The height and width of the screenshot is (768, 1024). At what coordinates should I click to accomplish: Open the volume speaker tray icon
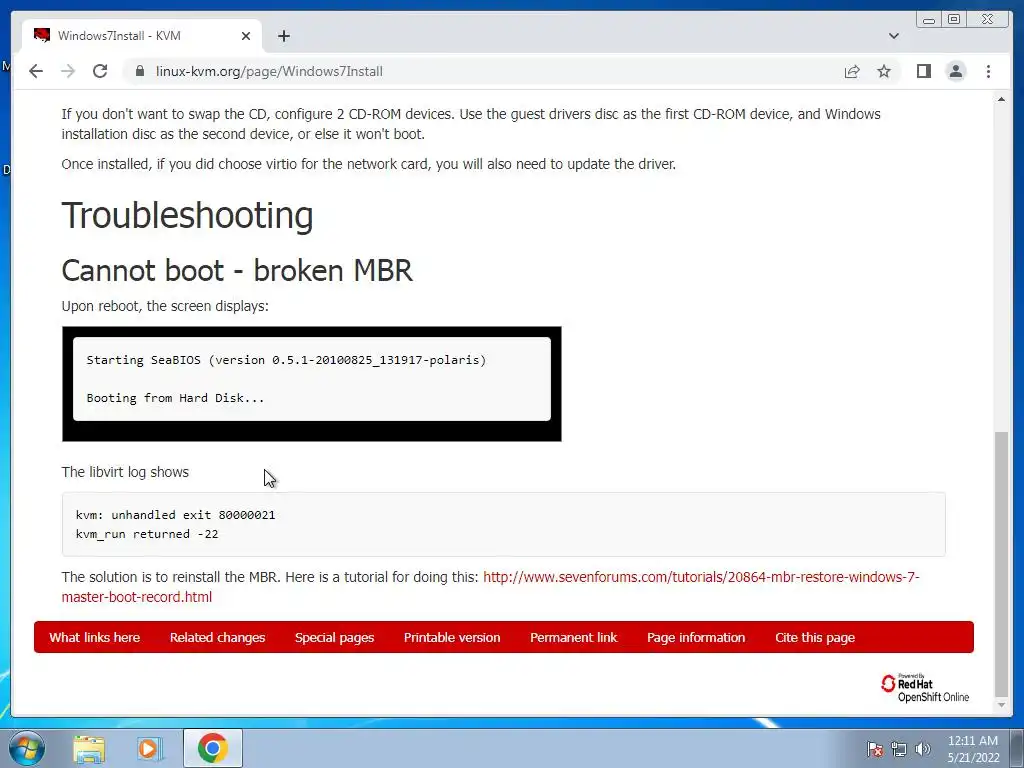[922, 749]
